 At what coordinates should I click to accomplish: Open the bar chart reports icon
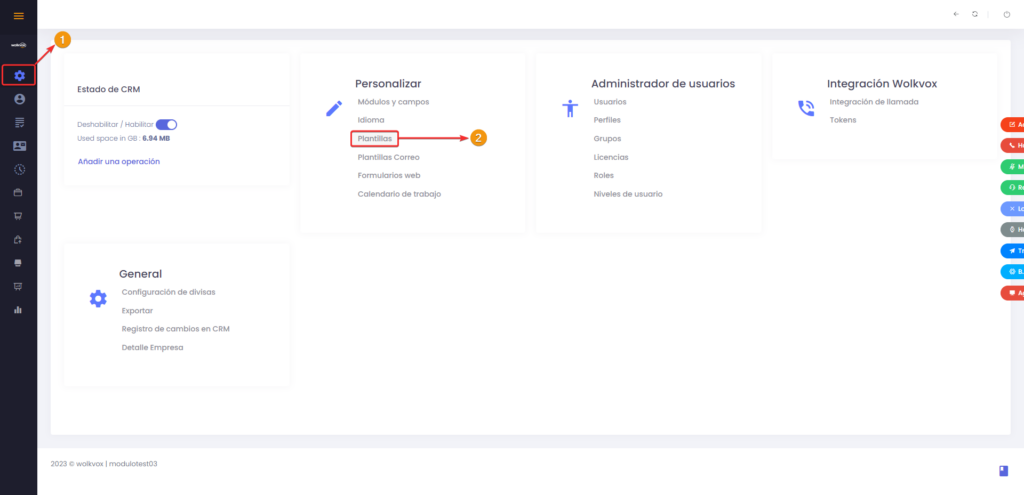click(18, 310)
